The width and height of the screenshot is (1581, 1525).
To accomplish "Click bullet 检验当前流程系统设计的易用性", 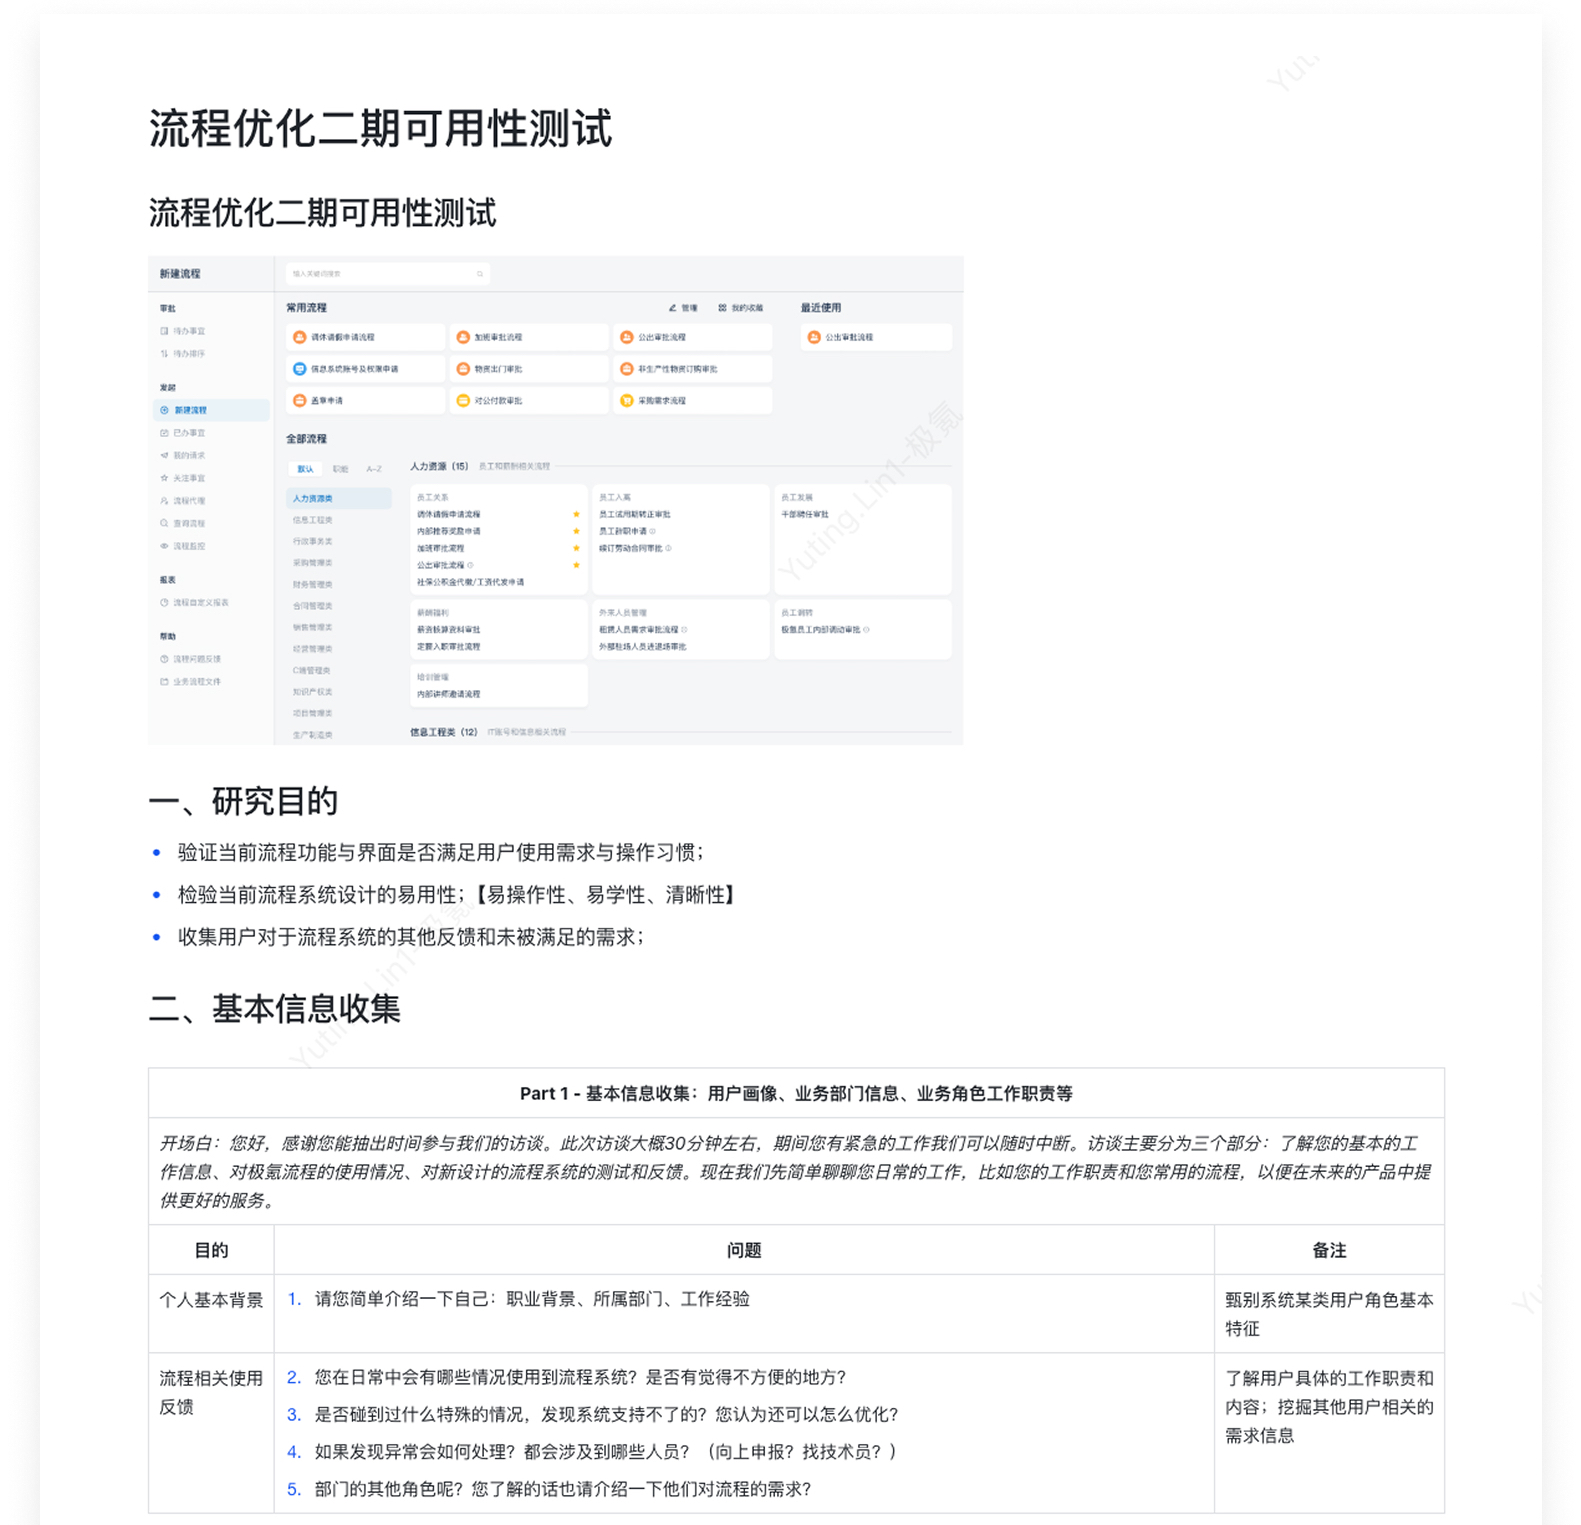I will pyautogui.click(x=456, y=894).
